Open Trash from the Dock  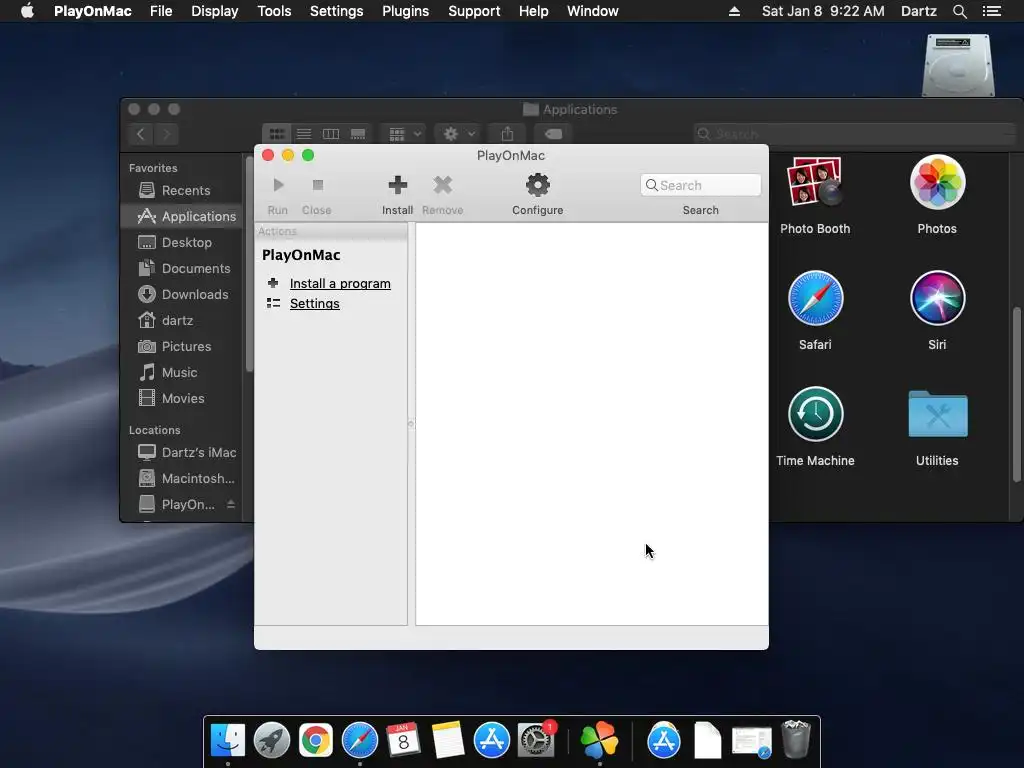(x=796, y=739)
